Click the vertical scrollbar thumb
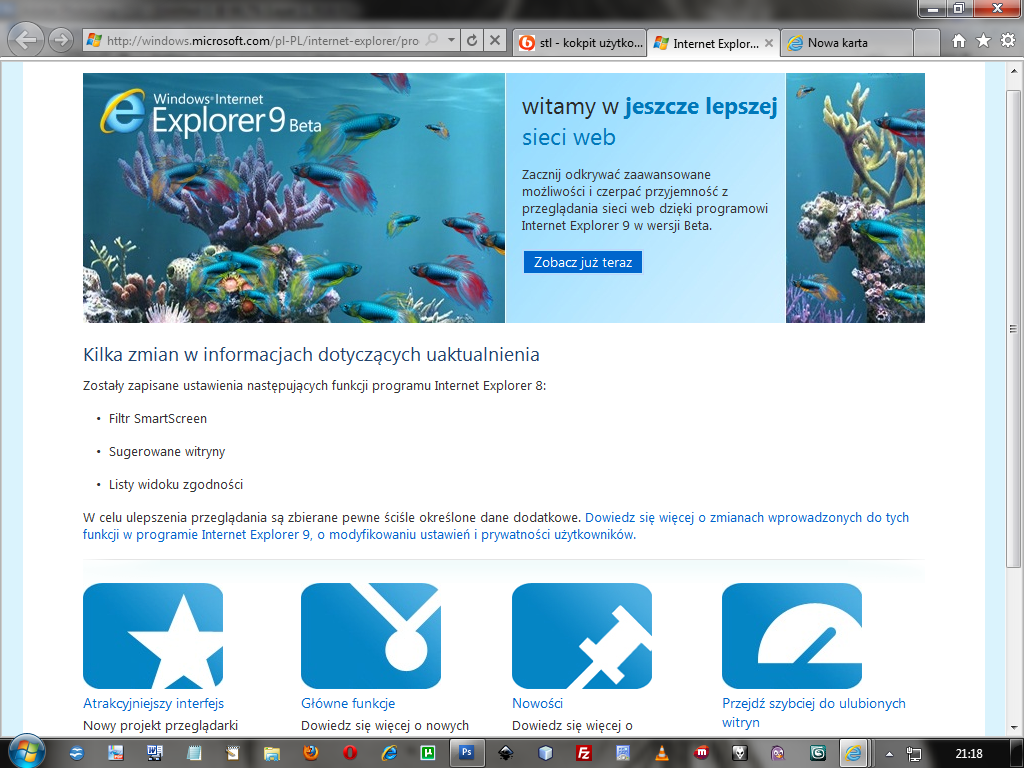Screen dimensions: 1024x768 1014,328
